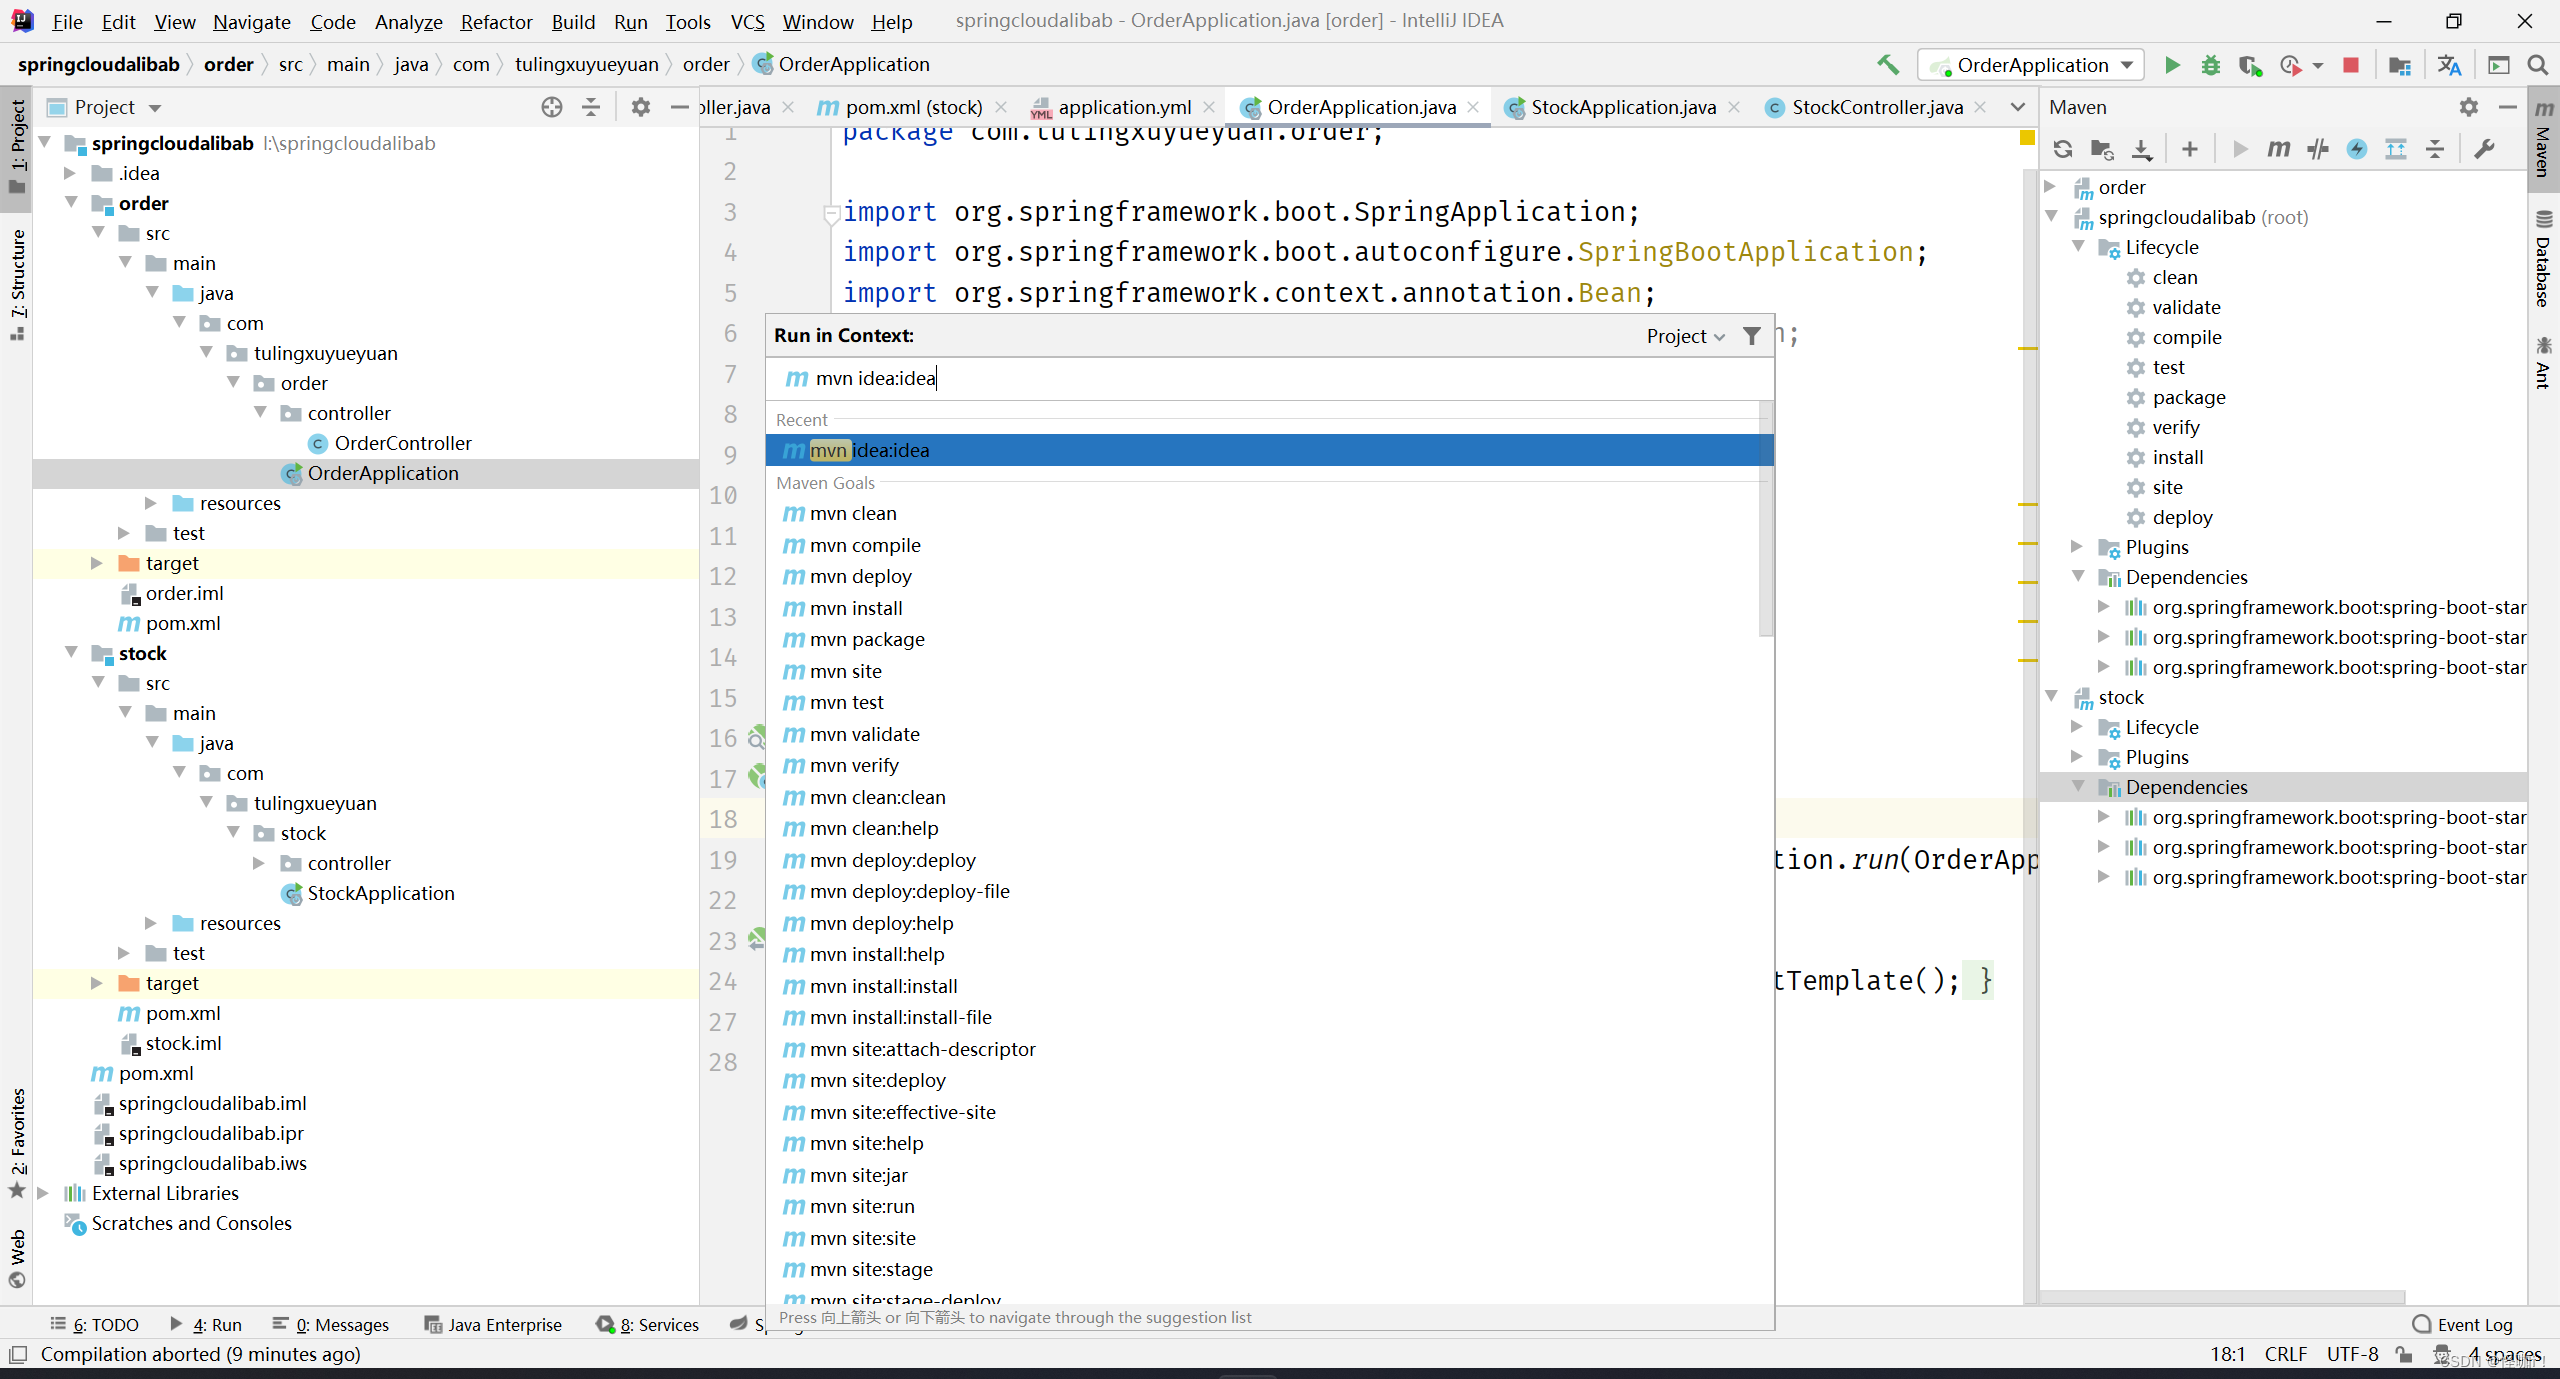Open the 6: TODO tool window button
This screenshot has width=2560, height=1379.
point(95,1324)
